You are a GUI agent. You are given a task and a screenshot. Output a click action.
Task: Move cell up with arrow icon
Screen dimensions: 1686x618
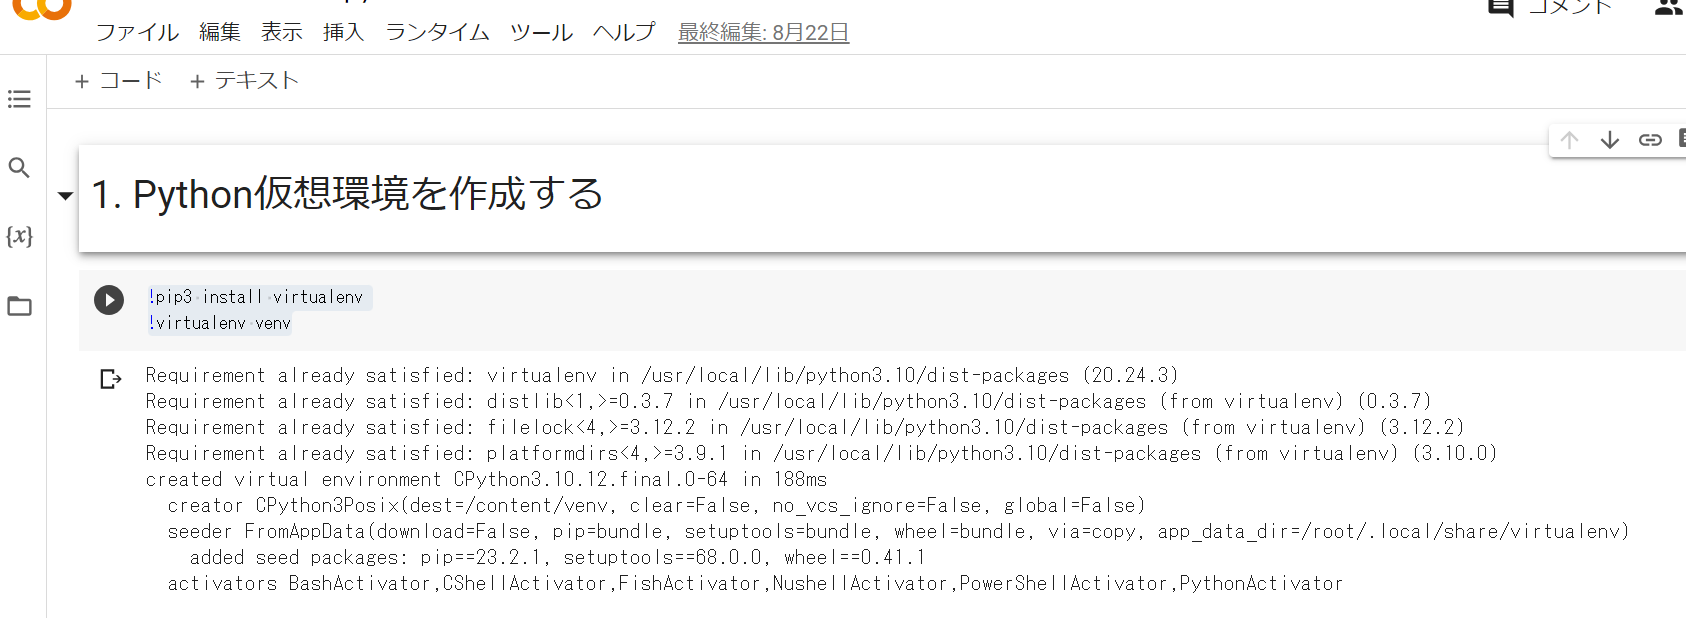coord(1570,140)
